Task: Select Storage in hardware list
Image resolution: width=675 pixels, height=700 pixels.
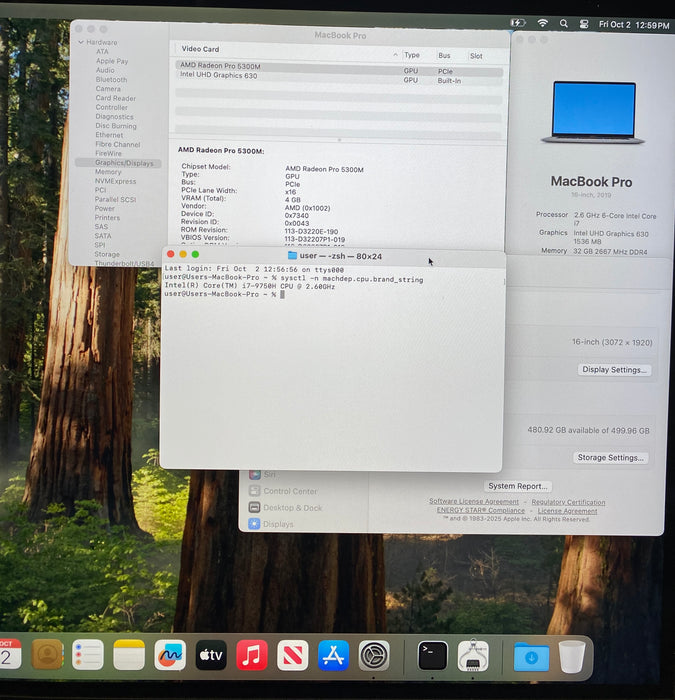Action: (107, 254)
